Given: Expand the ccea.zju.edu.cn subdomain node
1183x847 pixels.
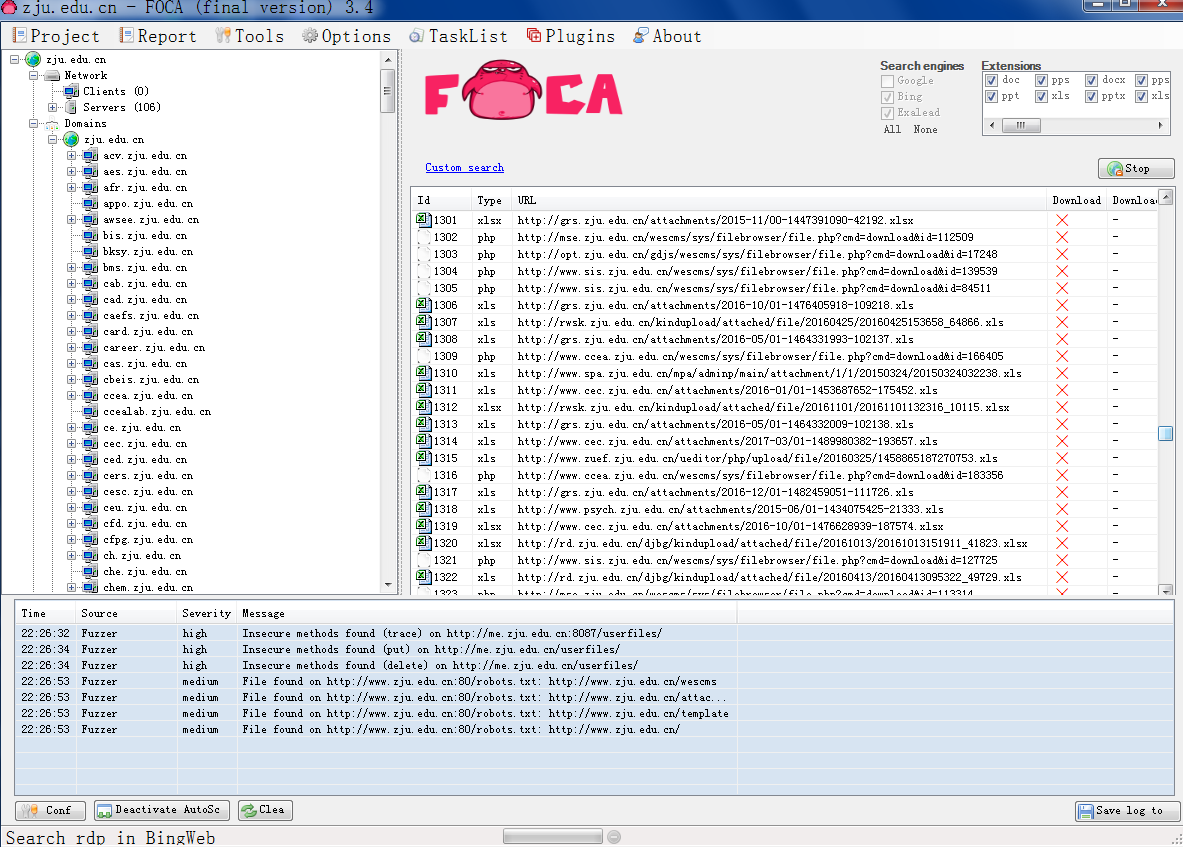Looking at the screenshot, I should (x=72, y=395).
